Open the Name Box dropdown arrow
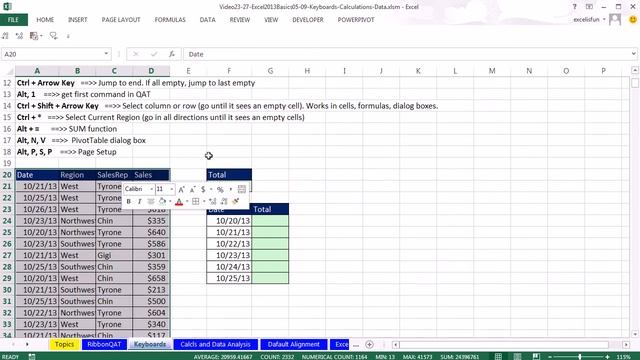The image size is (640, 360). coord(106,54)
